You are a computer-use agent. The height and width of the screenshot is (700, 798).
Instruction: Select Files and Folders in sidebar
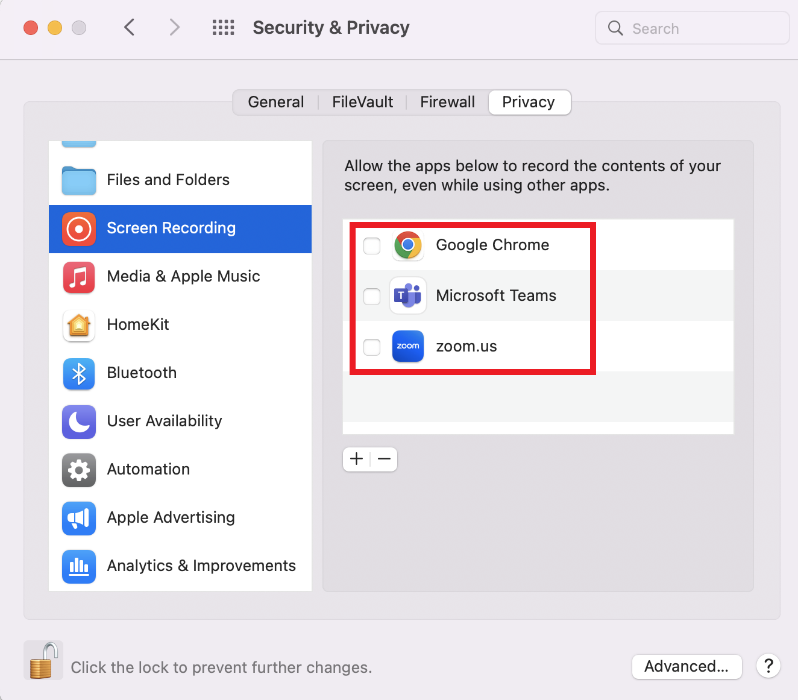[168, 180]
